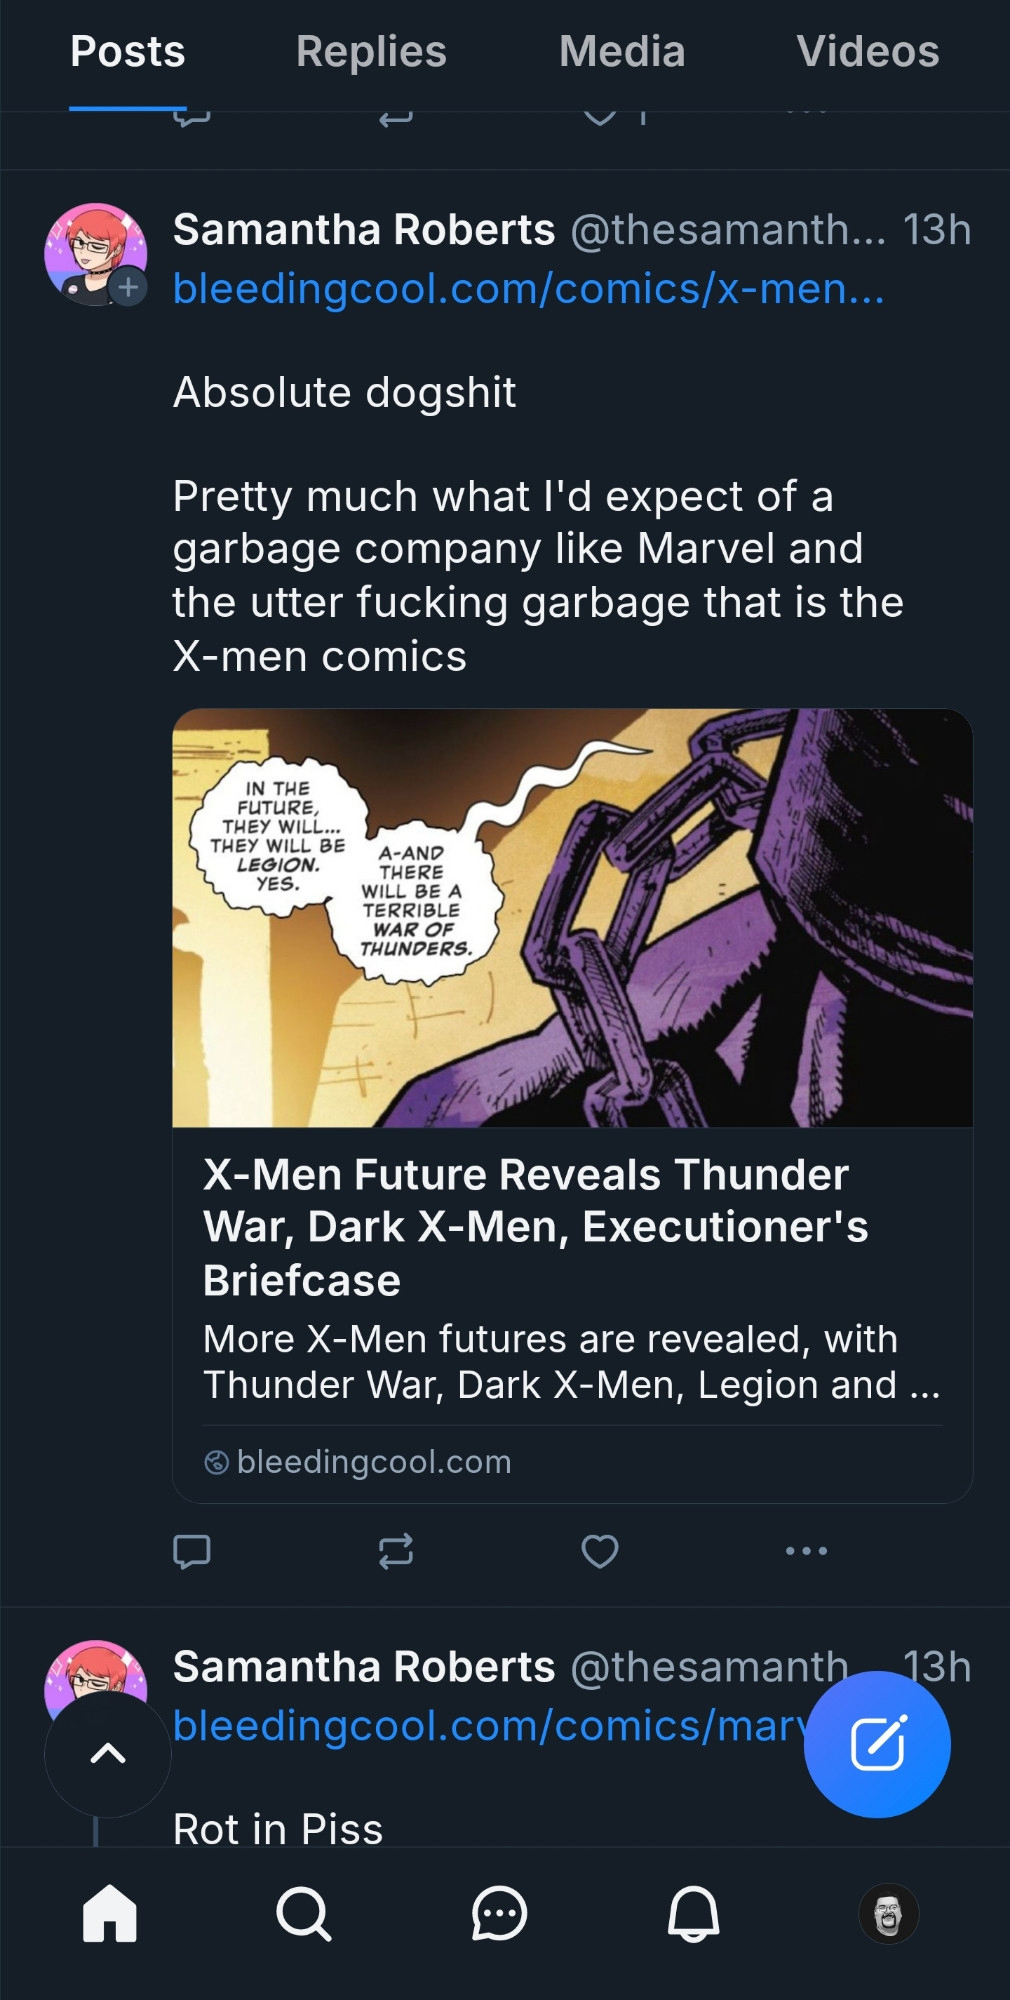Follow Samantha Roberts via avatar plus badge
This screenshot has width=1010, height=2000.
pyautogui.click(x=128, y=288)
